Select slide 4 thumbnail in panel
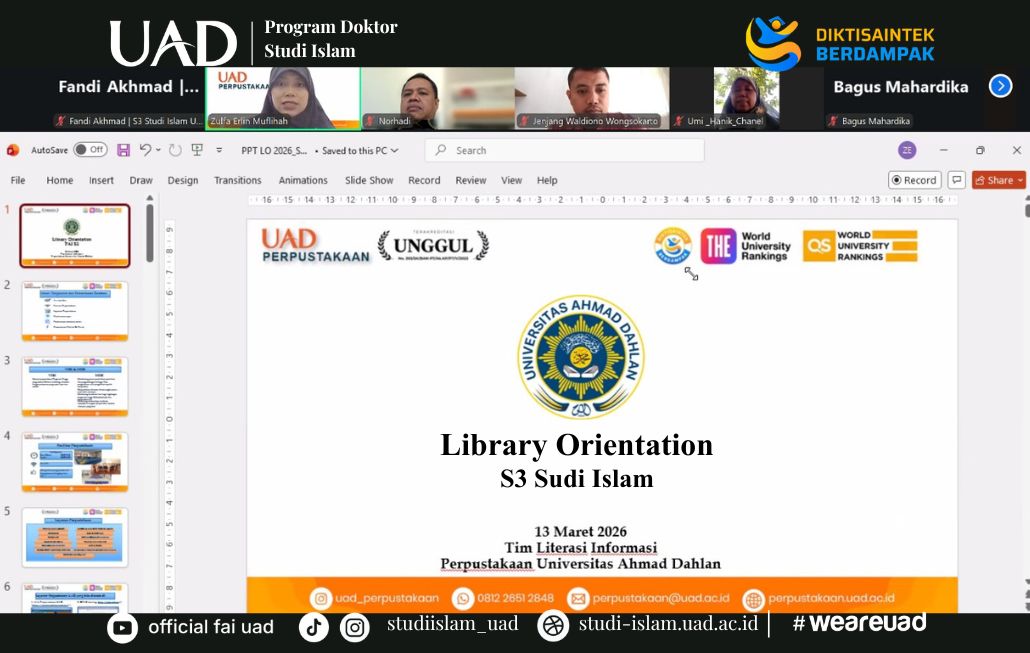Screen dimensions: 1030x653 click(75, 462)
